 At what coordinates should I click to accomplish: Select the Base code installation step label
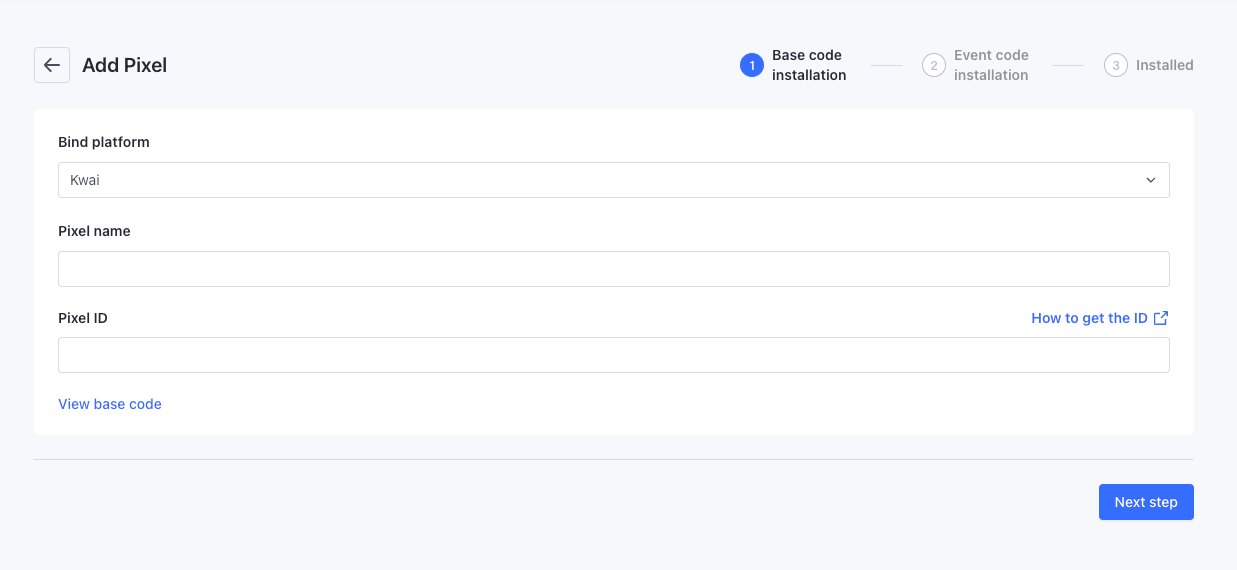pyautogui.click(x=809, y=65)
